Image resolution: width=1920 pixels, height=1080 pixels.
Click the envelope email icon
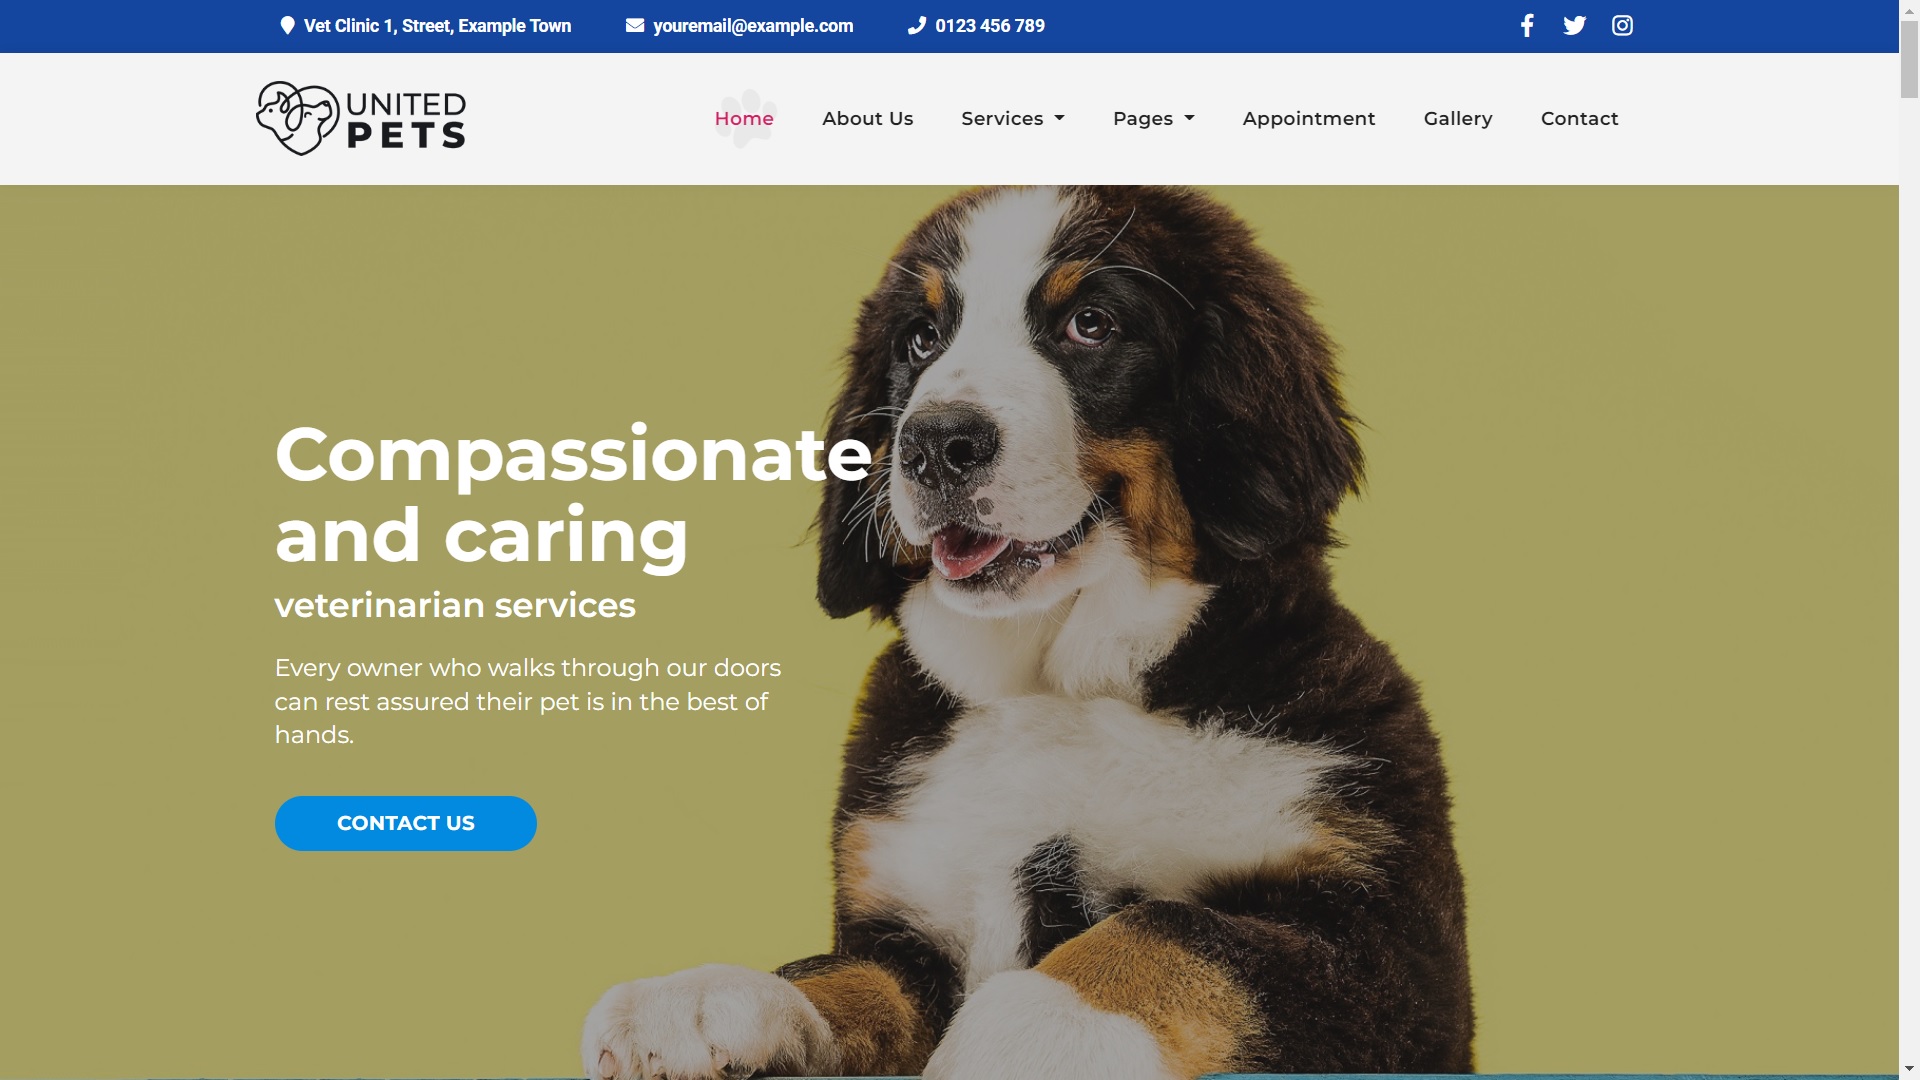[x=635, y=26]
